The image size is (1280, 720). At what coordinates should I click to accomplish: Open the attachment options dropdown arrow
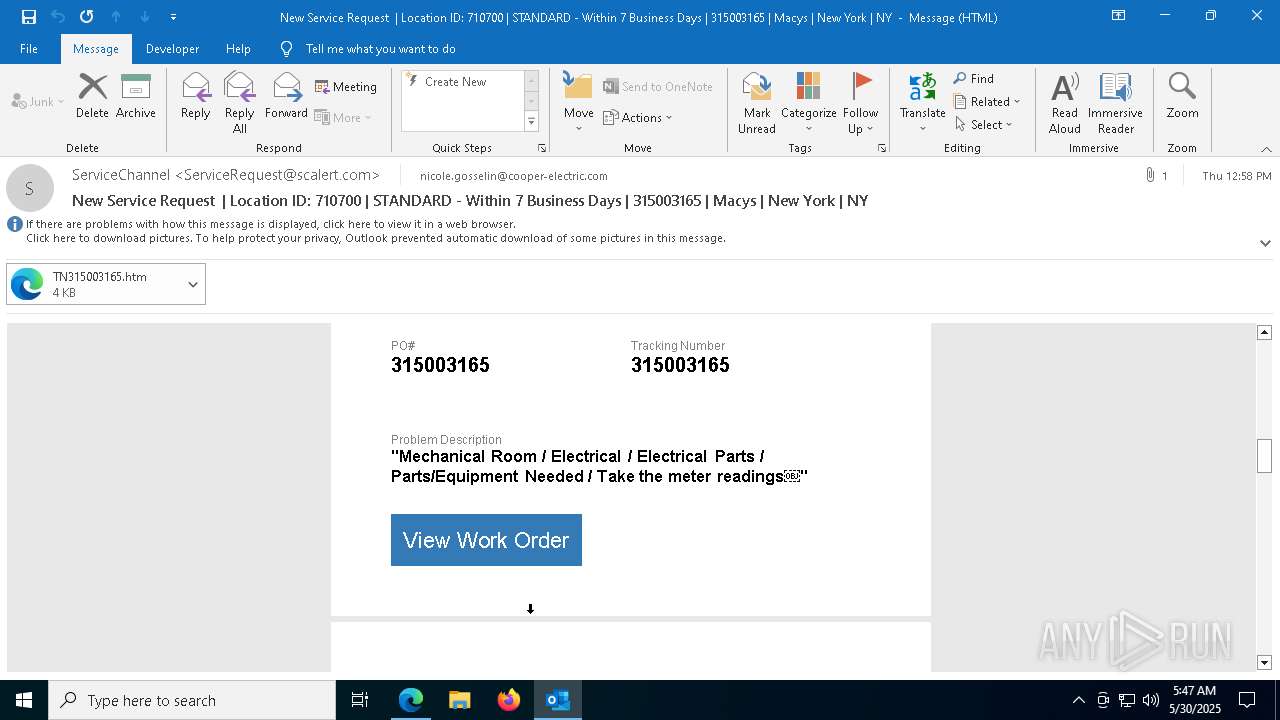pyautogui.click(x=193, y=284)
